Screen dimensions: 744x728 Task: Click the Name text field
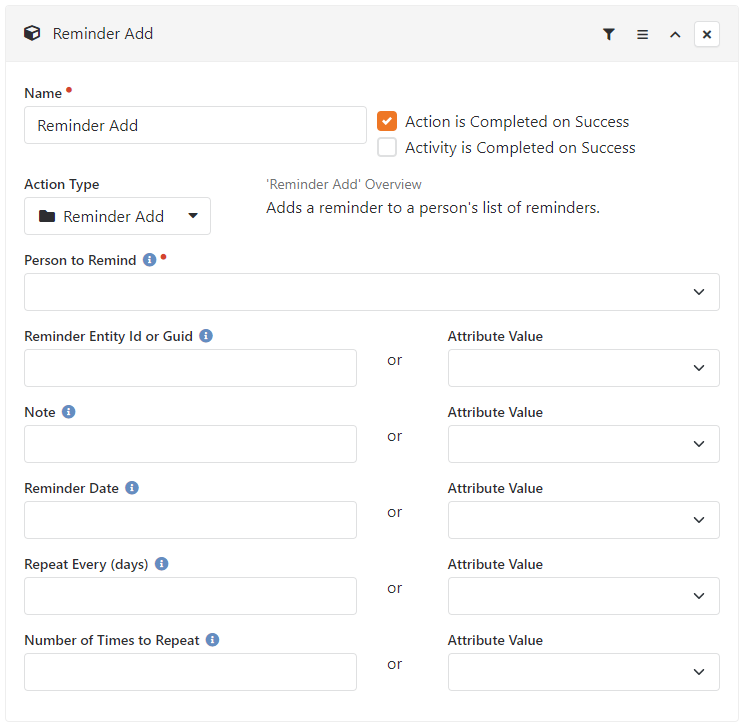pyautogui.click(x=195, y=125)
